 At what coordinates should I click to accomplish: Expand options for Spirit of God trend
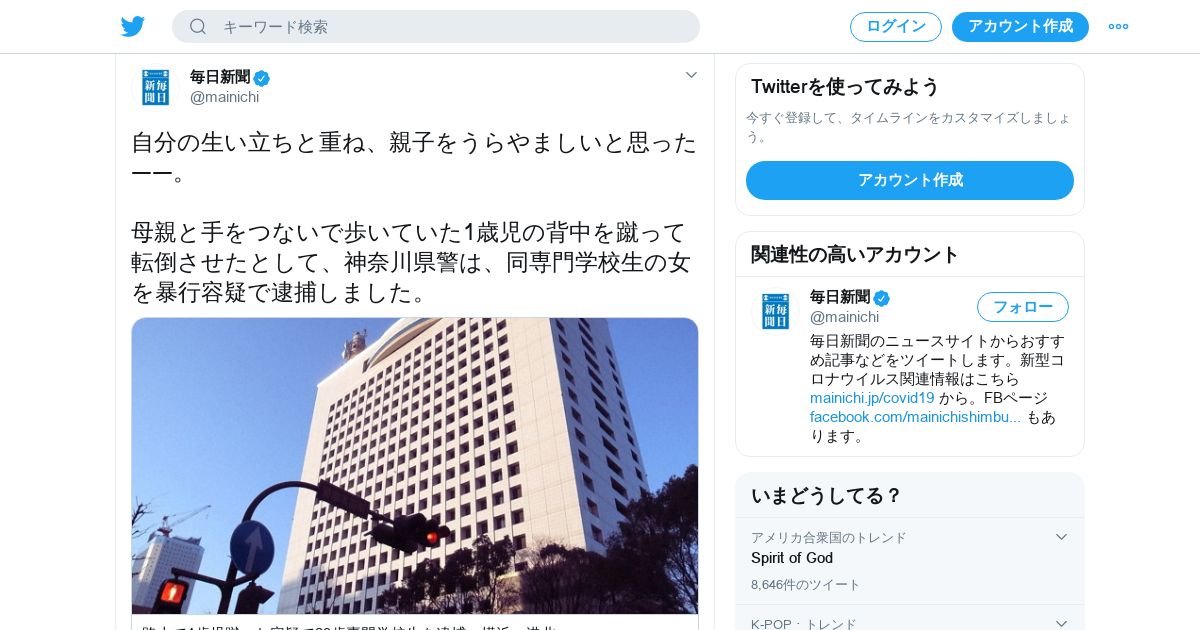[1061, 537]
